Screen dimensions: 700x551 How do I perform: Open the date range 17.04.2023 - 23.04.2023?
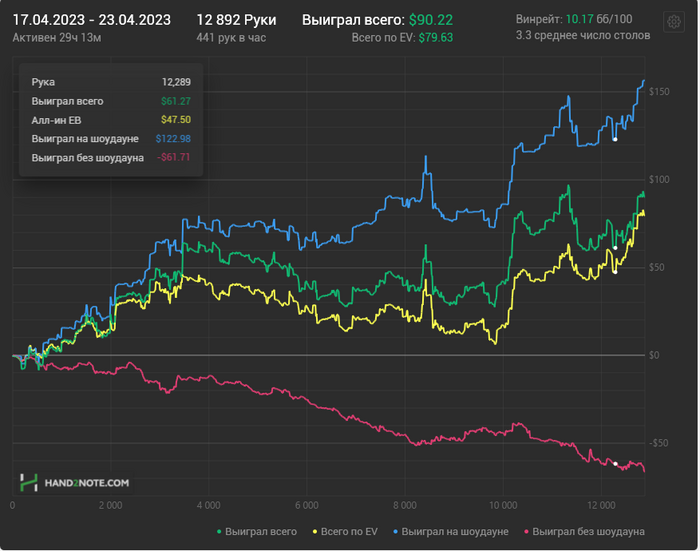tap(91, 20)
